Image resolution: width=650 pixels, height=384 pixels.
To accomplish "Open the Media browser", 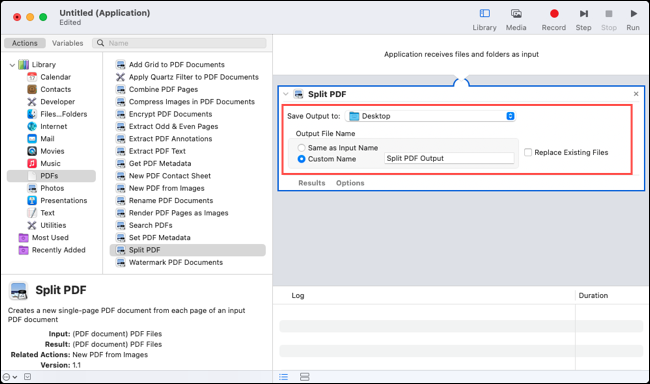I will [x=516, y=19].
